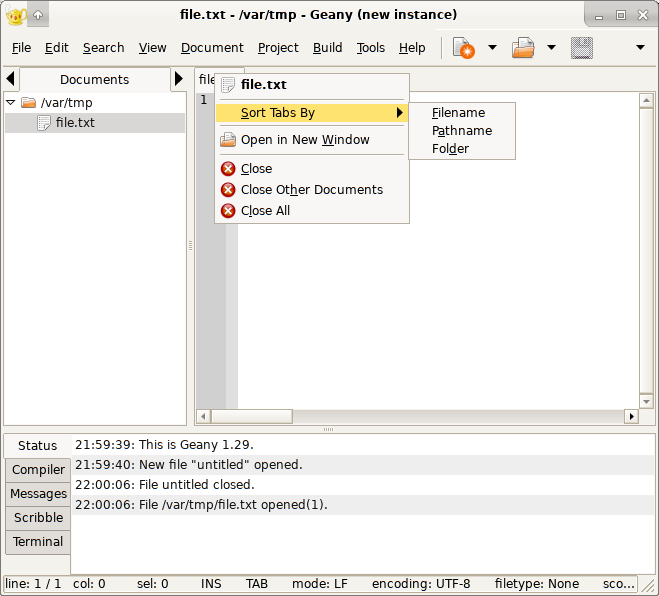Open the new file dropdown arrow
This screenshot has width=659, height=596.
[492, 48]
